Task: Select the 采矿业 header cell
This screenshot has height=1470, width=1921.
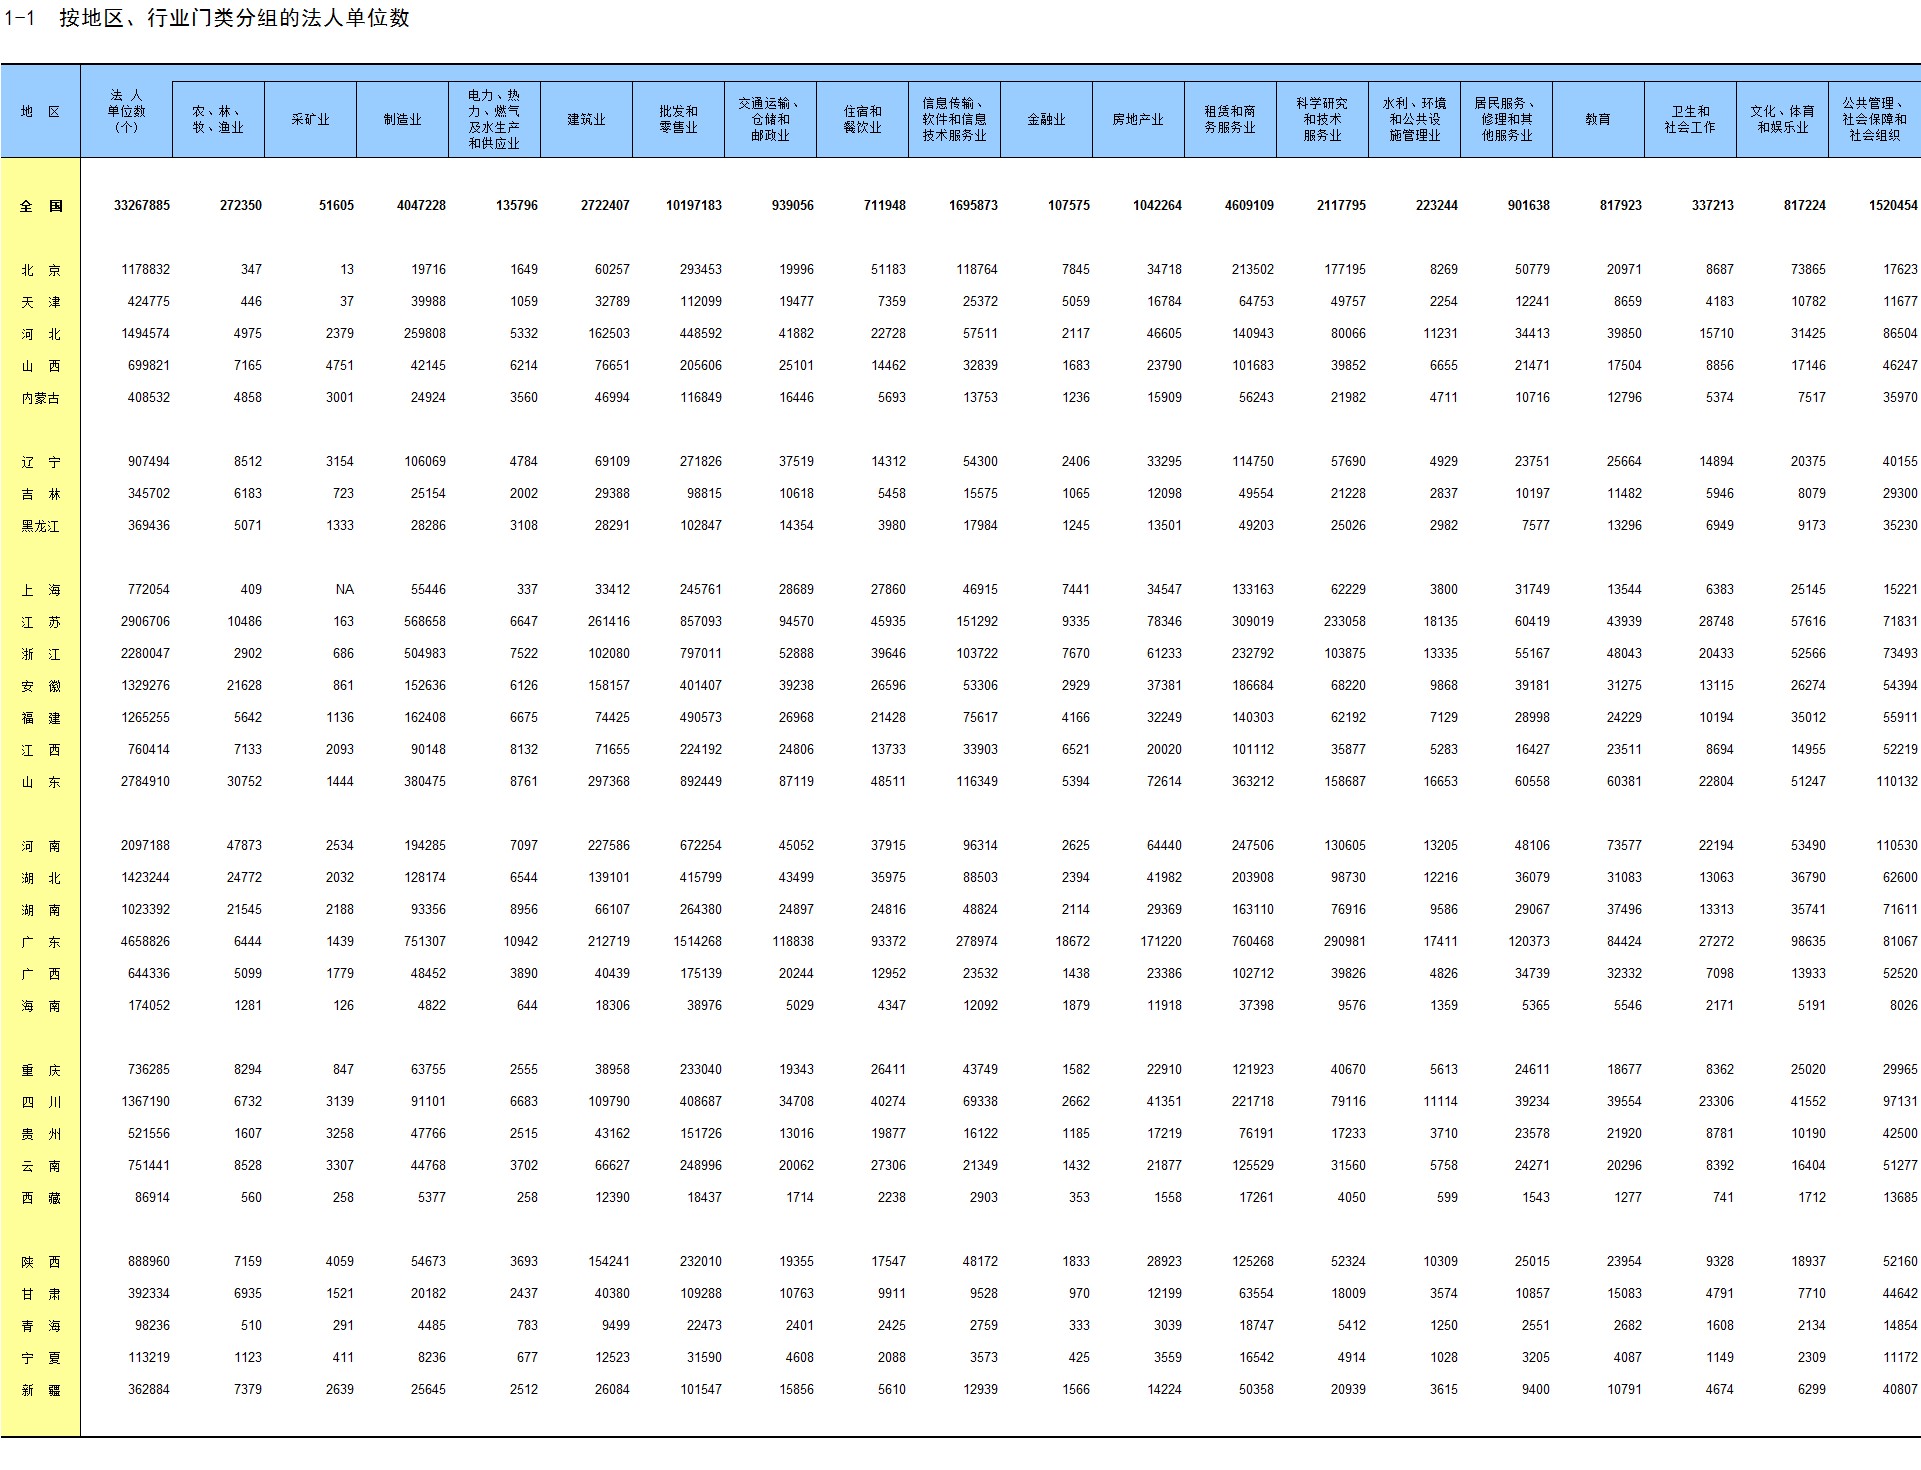Action: point(310,120)
